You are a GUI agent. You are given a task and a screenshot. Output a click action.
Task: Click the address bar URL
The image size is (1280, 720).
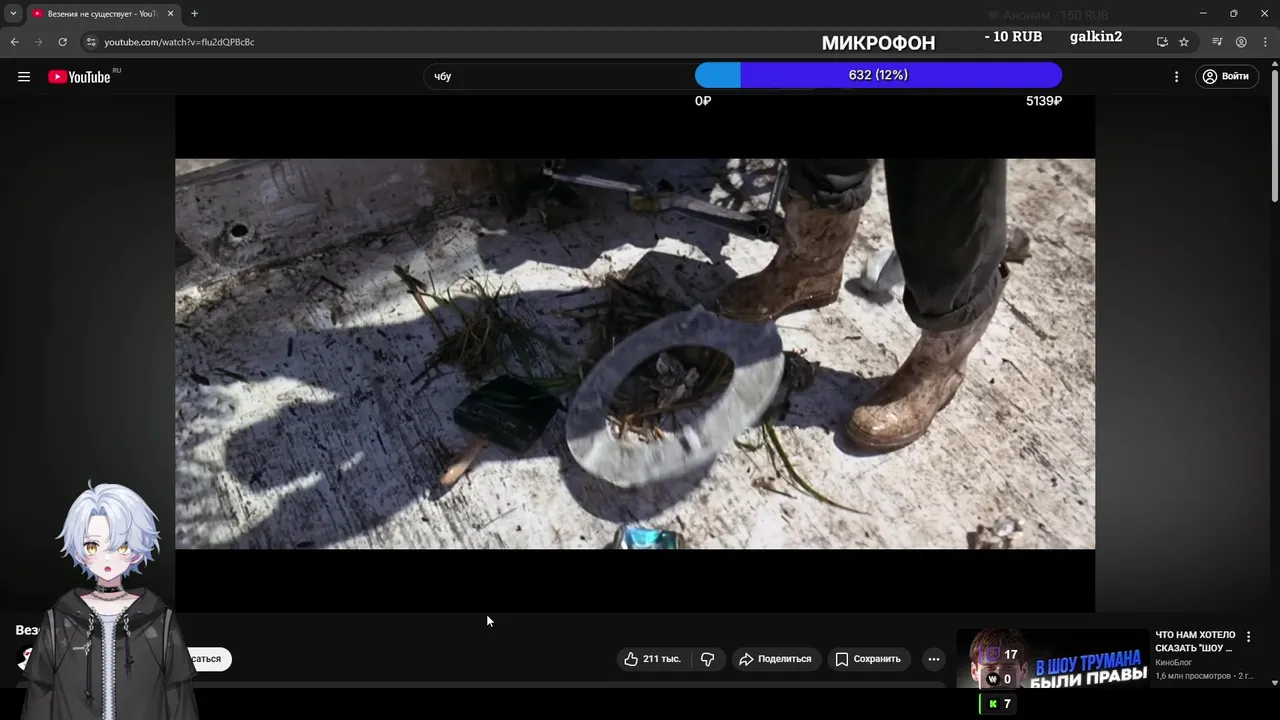pos(179,42)
